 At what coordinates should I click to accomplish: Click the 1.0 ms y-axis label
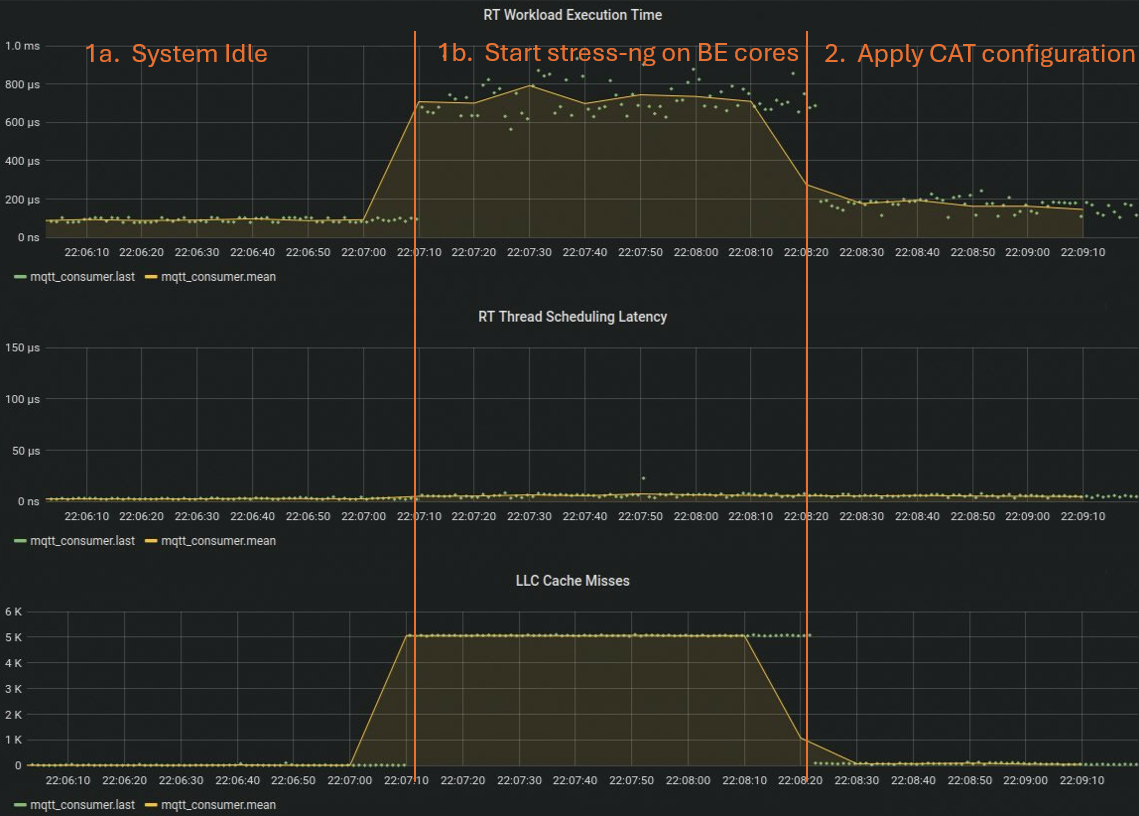pyautogui.click(x=21, y=46)
